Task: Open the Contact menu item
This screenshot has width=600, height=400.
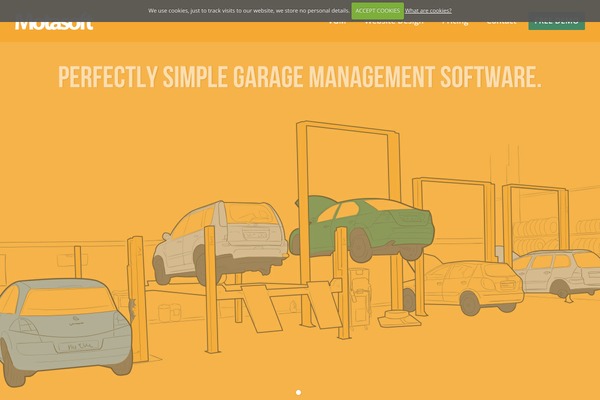Action: tap(501, 23)
